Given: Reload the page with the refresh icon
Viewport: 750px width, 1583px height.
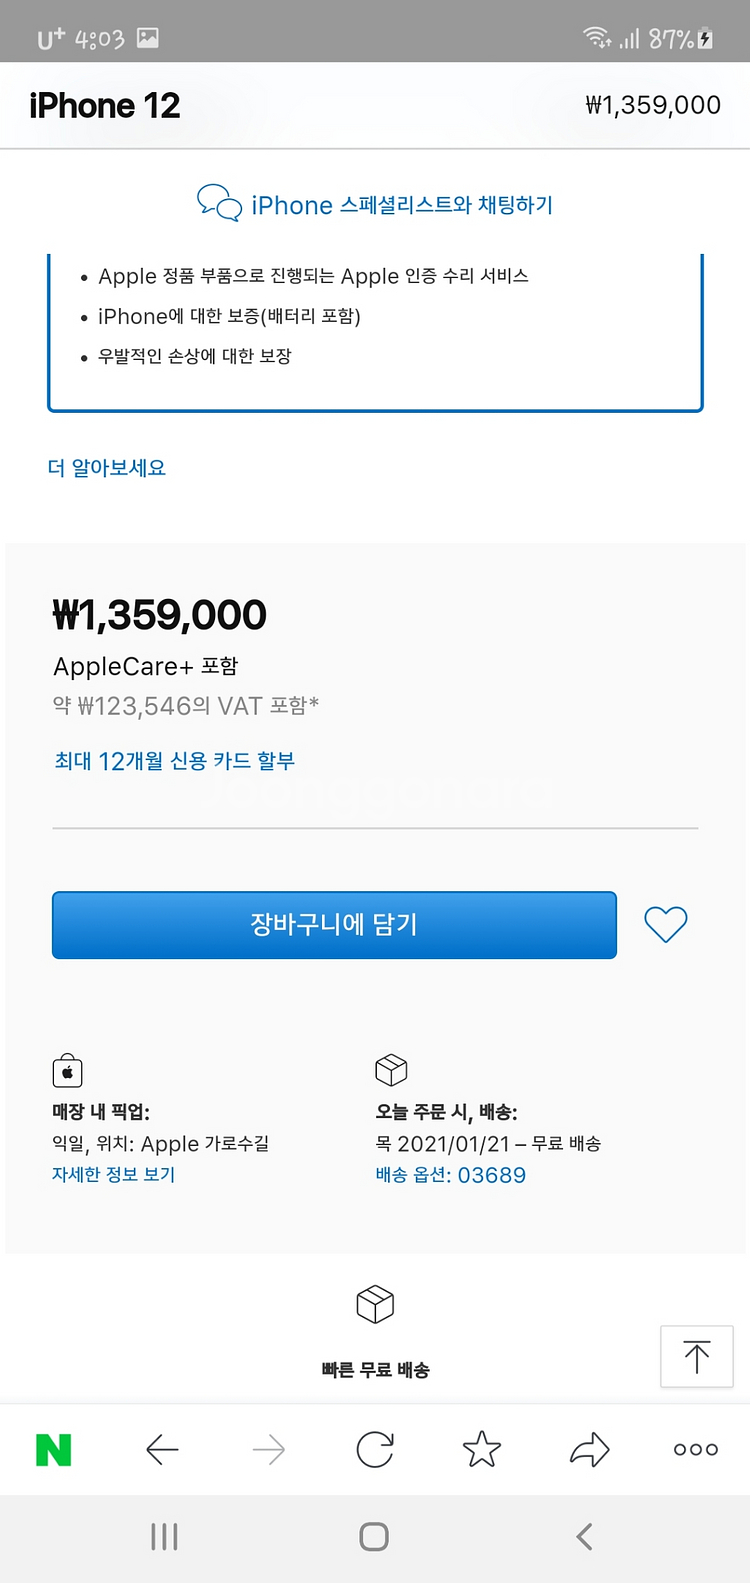Looking at the screenshot, I should (x=375, y=1449).
